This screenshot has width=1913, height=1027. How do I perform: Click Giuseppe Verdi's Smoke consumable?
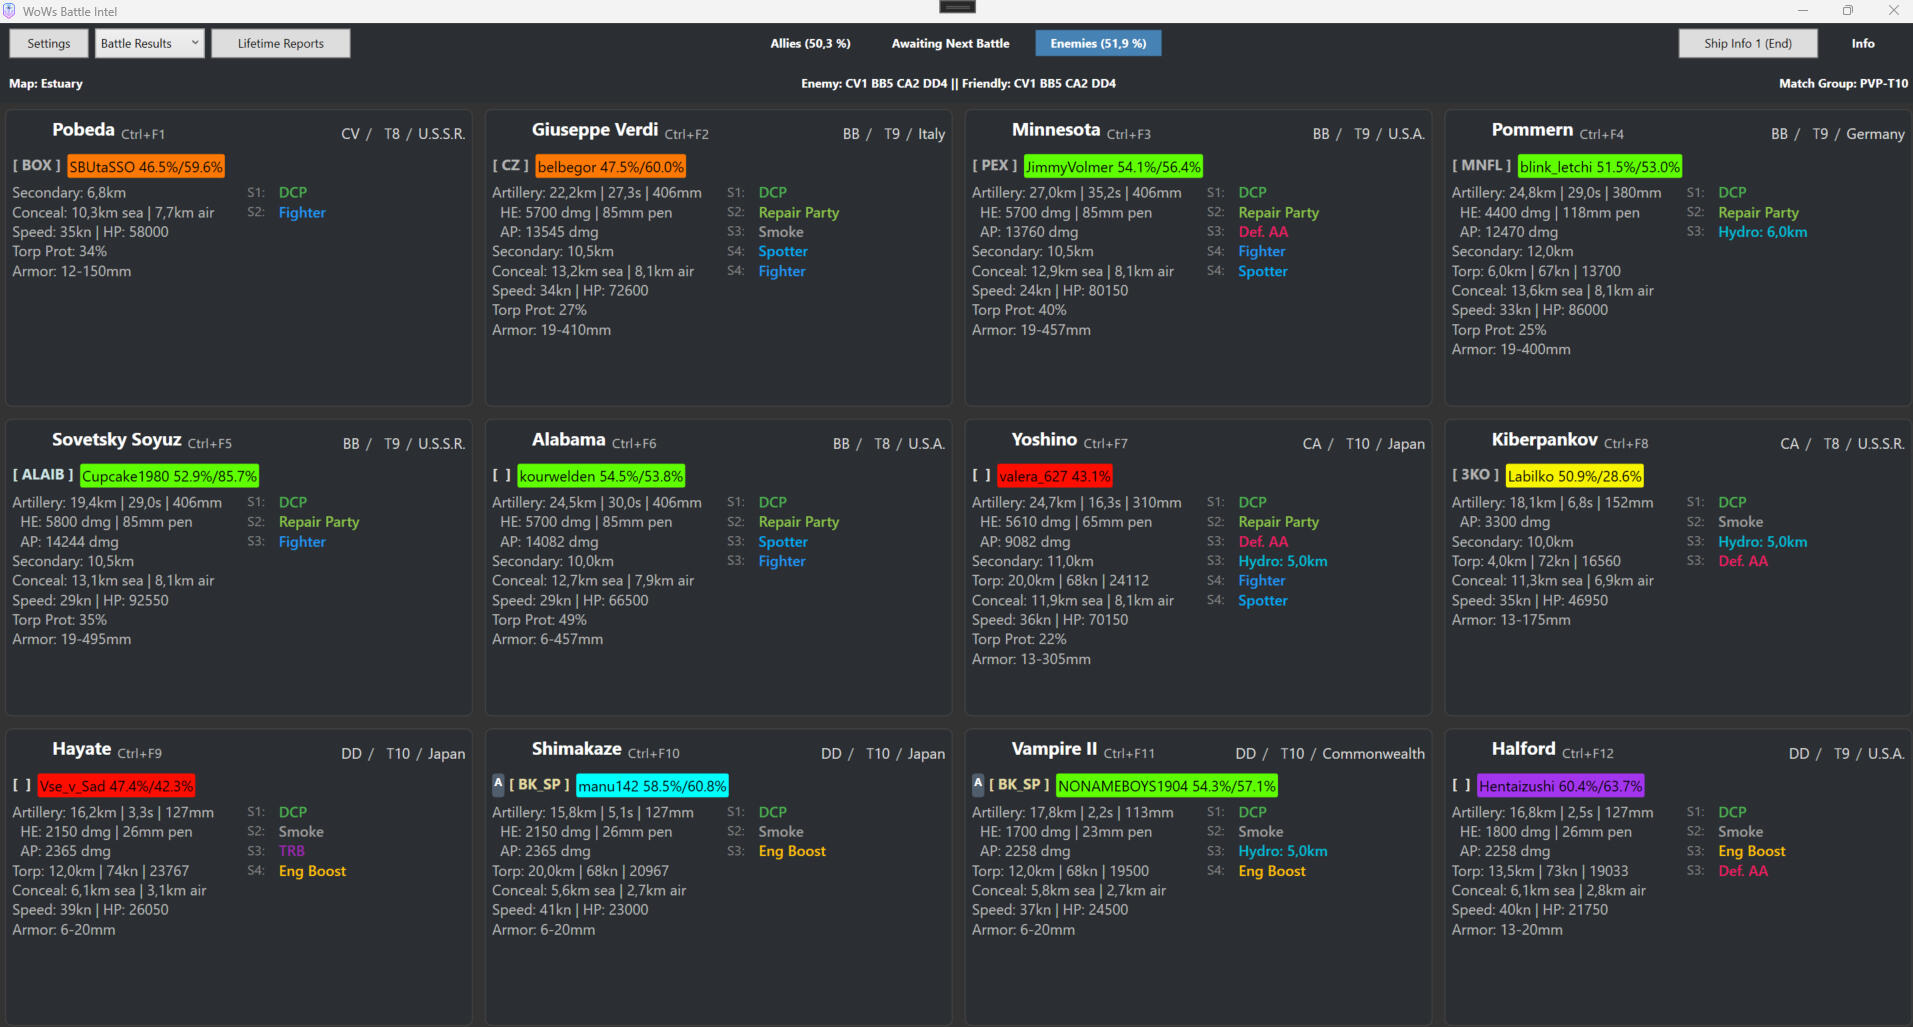click(781, 232)
